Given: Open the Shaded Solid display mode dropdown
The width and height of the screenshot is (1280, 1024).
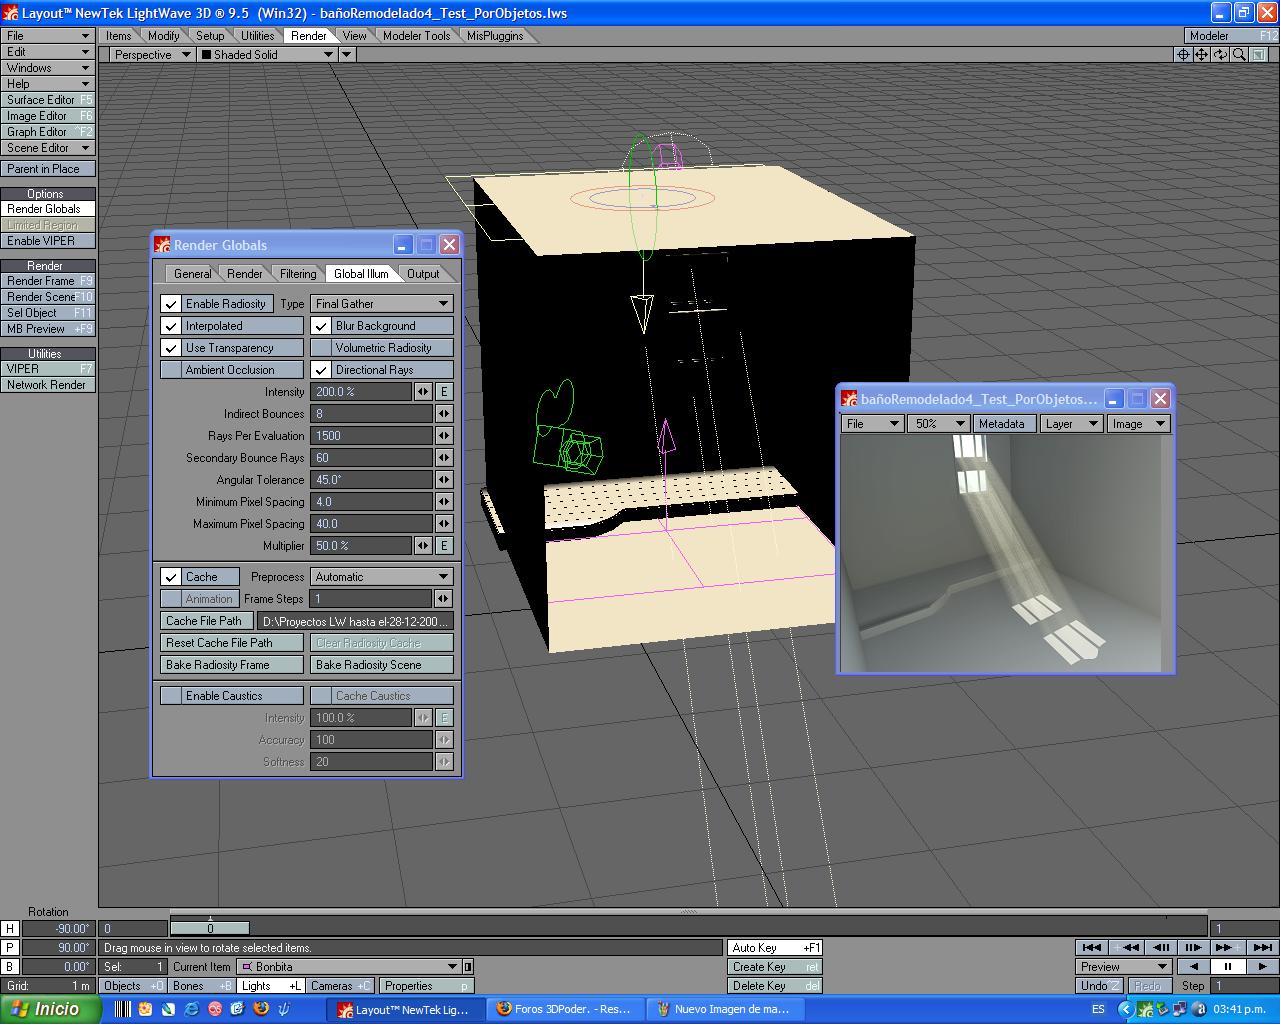Looking at the screenshot, I should point(268,55).
